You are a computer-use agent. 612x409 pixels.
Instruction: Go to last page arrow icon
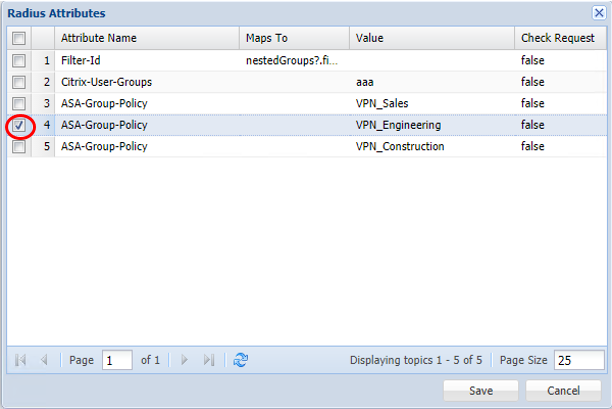pyautogui.click(x=208, y=360)
